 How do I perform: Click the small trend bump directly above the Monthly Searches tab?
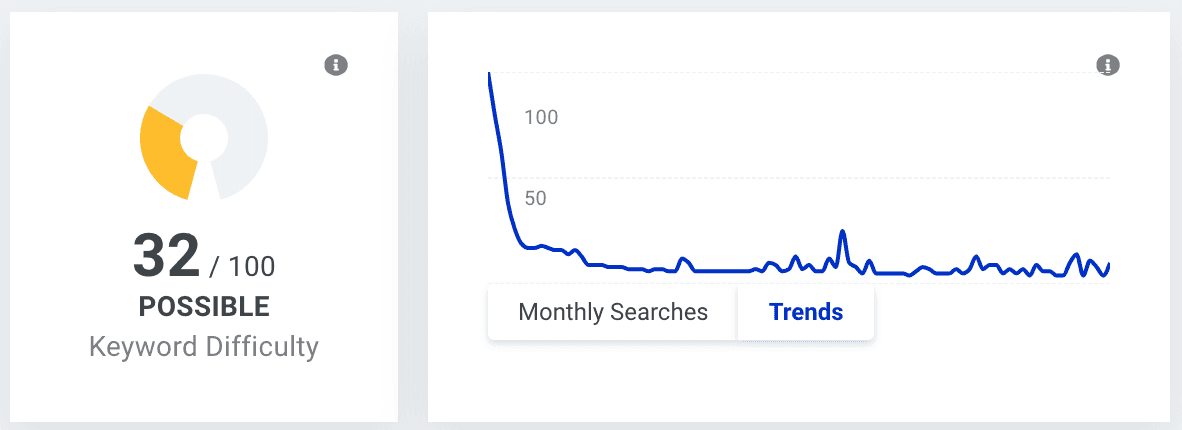(x=683, y=259)
